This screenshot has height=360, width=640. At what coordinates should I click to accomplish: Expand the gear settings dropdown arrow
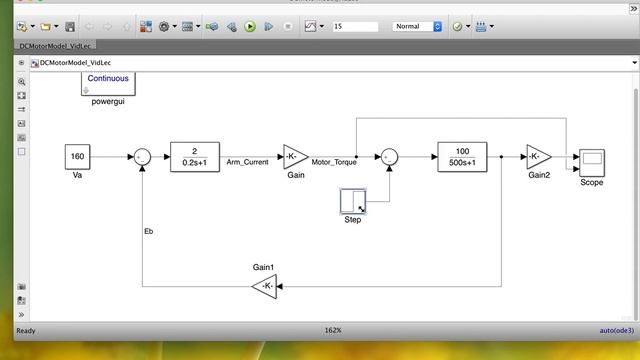(x=175, y=27)
